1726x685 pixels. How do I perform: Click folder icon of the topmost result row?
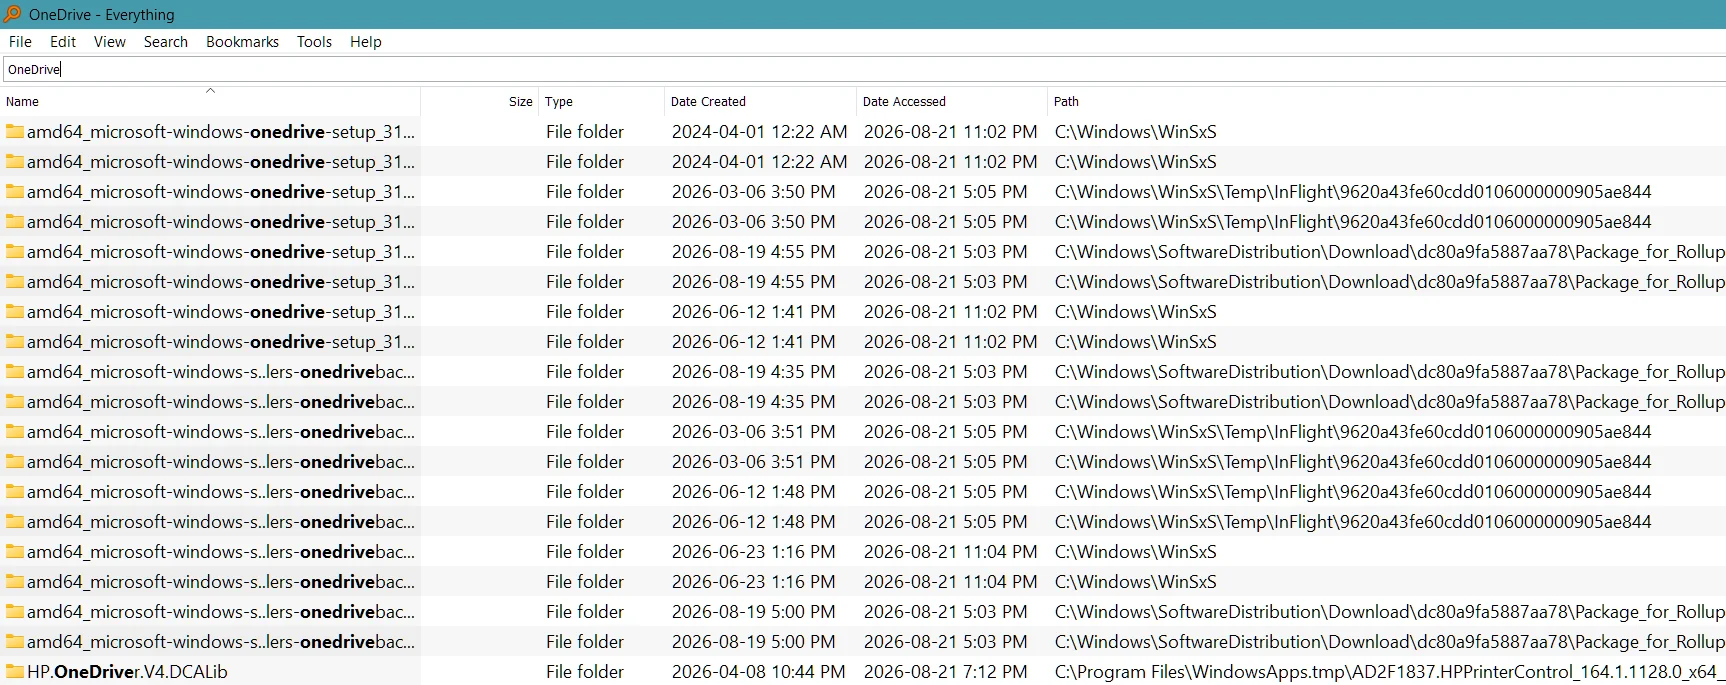15,132
